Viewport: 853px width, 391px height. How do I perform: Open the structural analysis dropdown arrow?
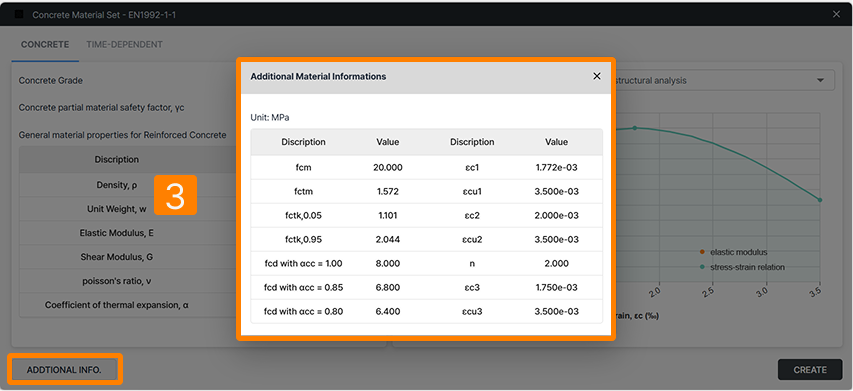[x=820, y=80]
